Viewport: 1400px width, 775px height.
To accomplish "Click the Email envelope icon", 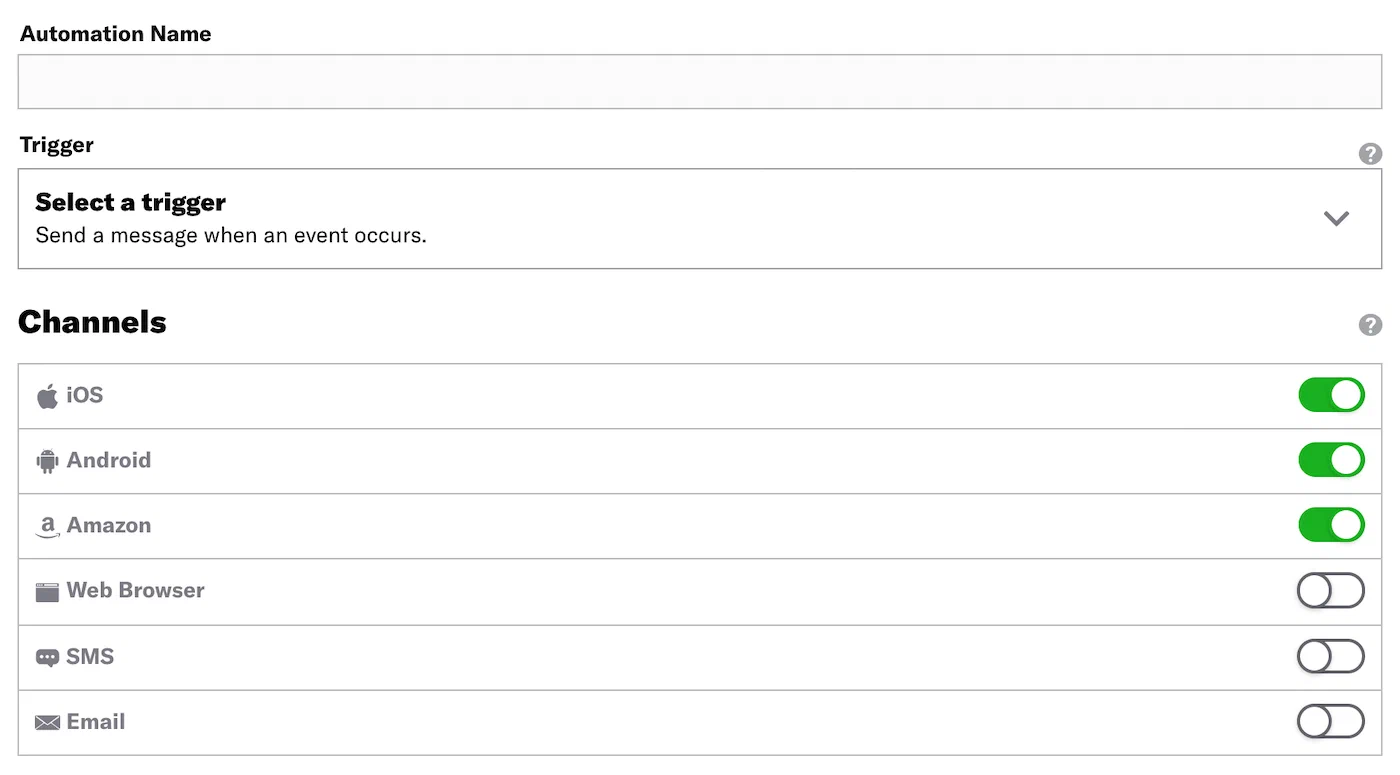I will pos(46,721).
